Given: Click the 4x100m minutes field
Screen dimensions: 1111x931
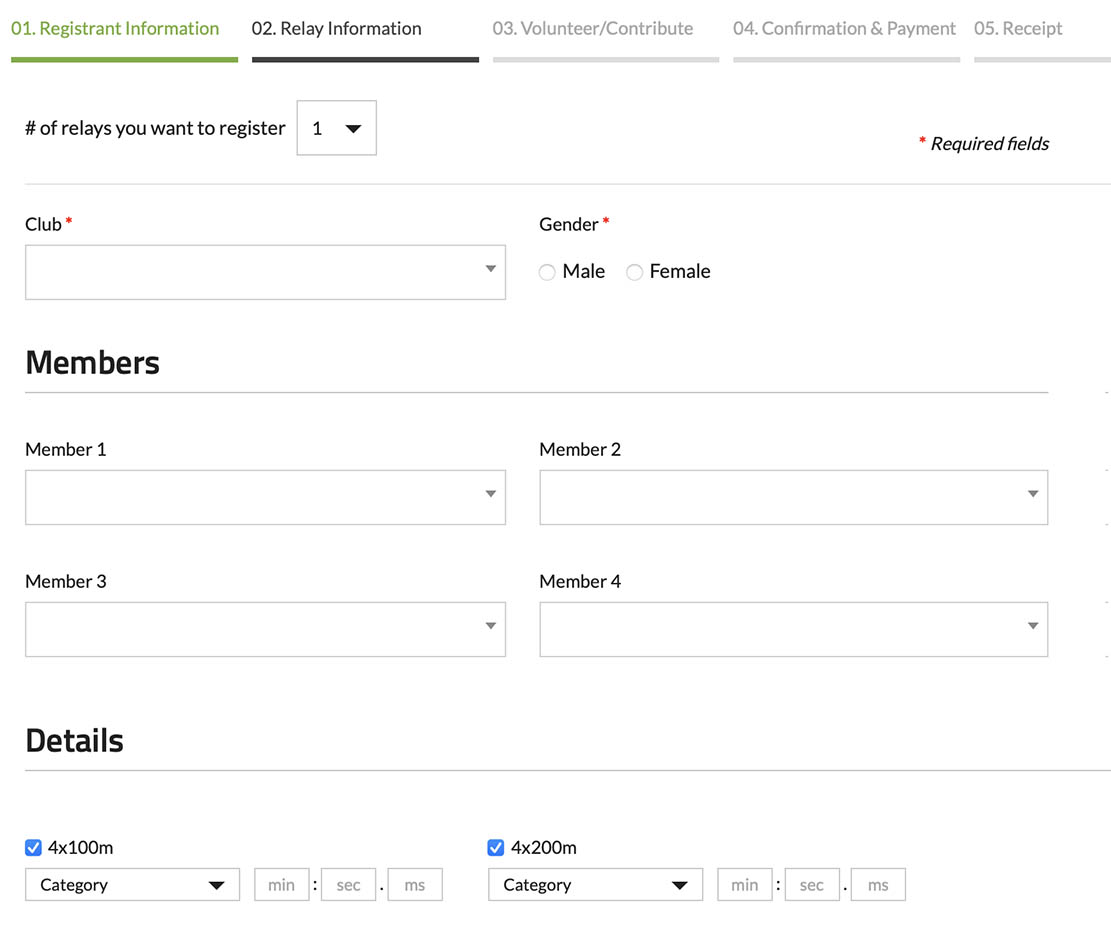Looking at the screenshot, I should [x=281, y=885].
